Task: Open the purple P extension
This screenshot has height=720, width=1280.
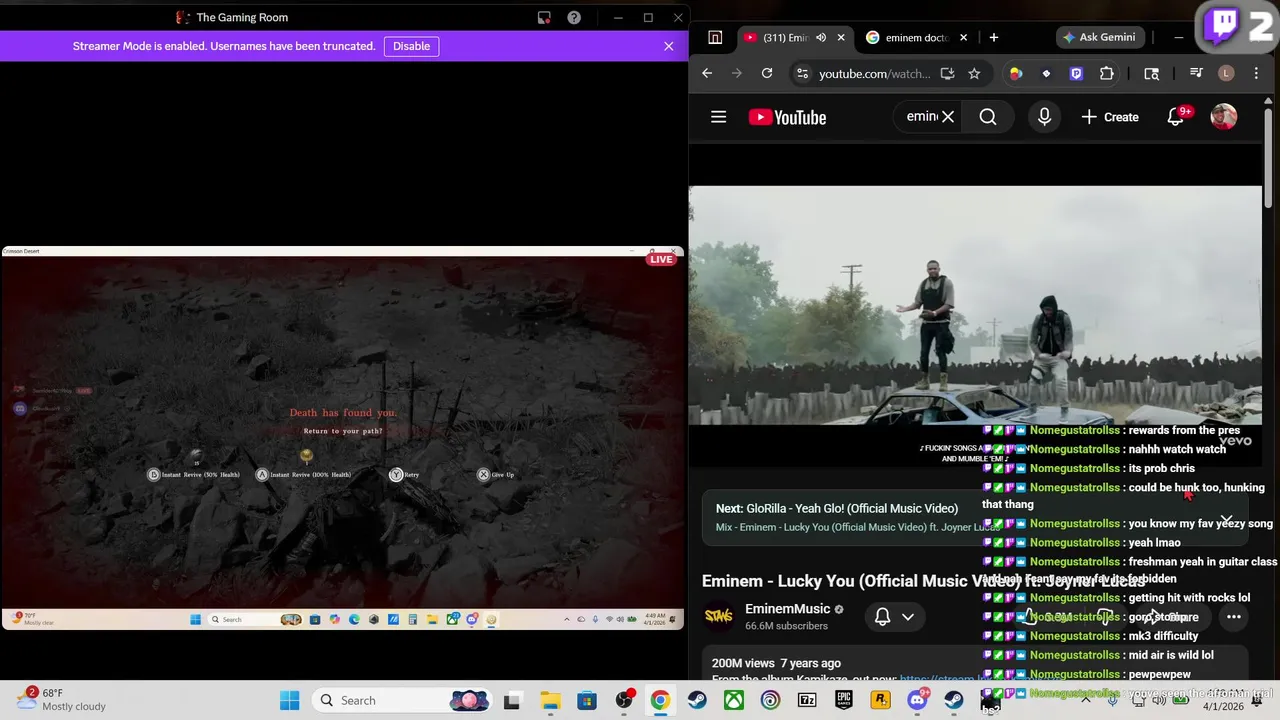Action: pyautogui.click(x=1076, y=73)
